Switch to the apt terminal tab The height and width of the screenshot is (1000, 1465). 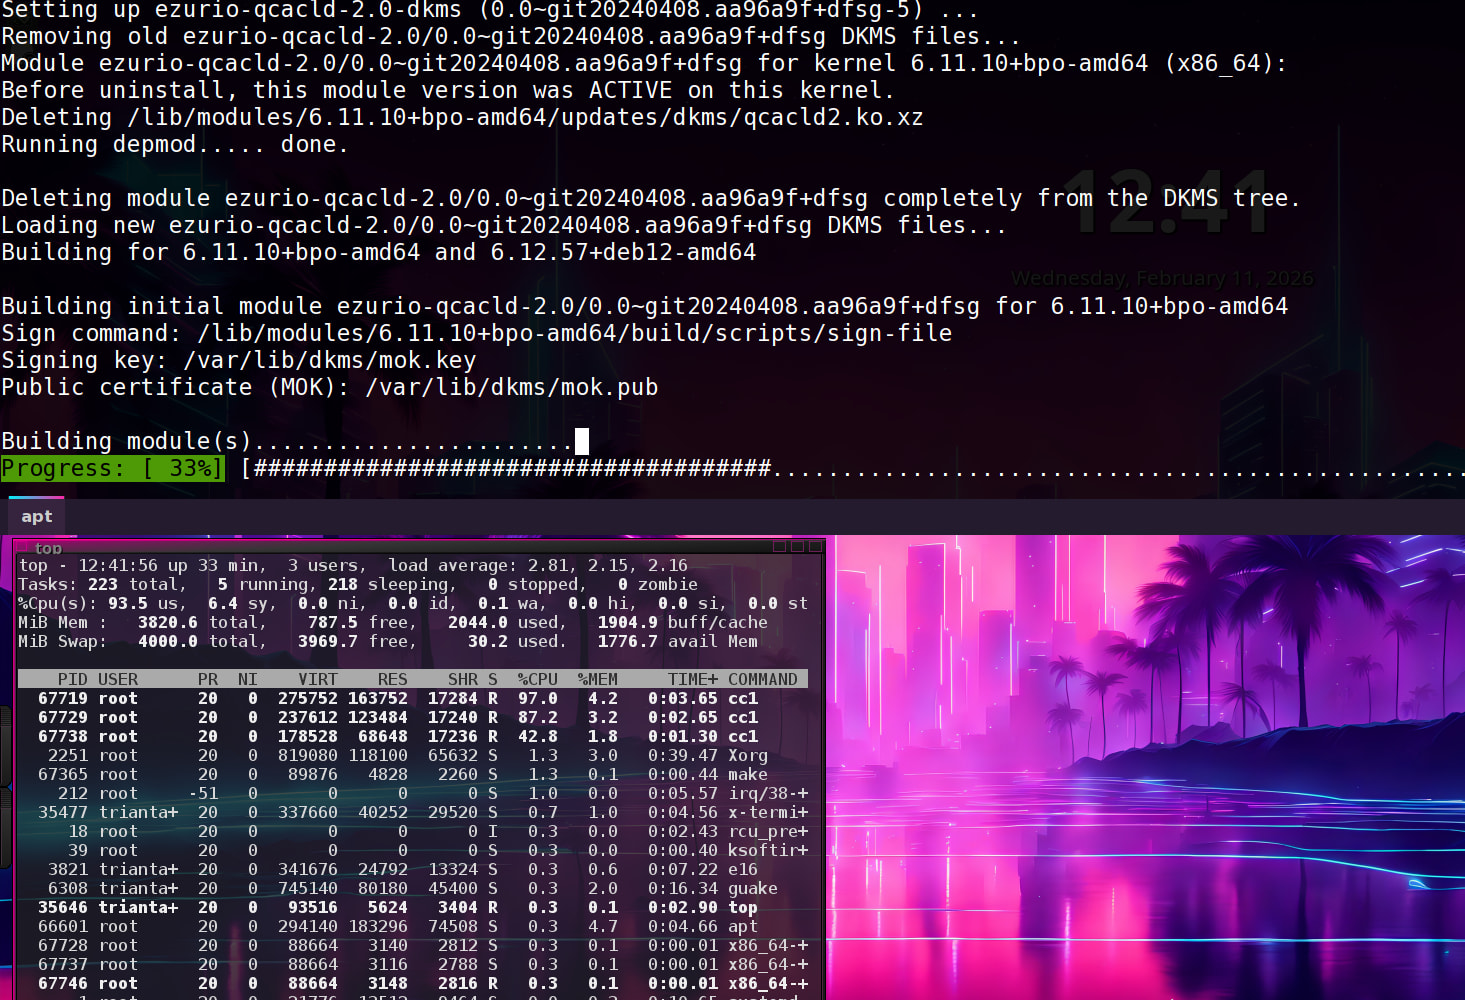[x=37, y=517]
